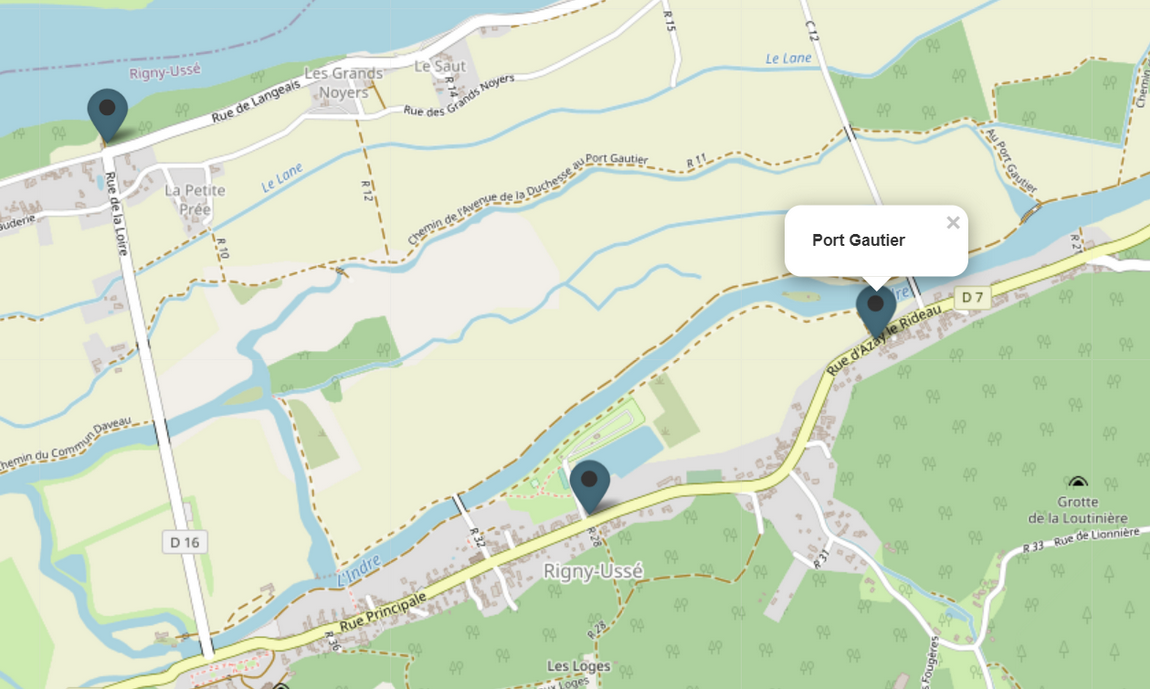Viewport: 1150px width, 689px height.
Task: Click the Rue Principale road label
Action: coord(383,613)
